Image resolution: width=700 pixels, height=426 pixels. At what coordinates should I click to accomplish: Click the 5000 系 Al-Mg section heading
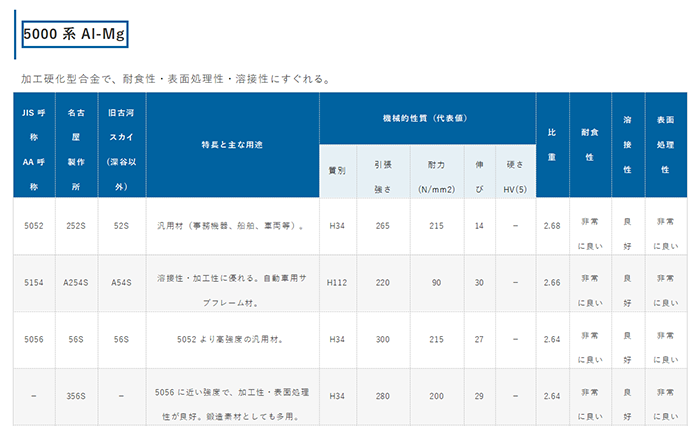tap(76, 33)
